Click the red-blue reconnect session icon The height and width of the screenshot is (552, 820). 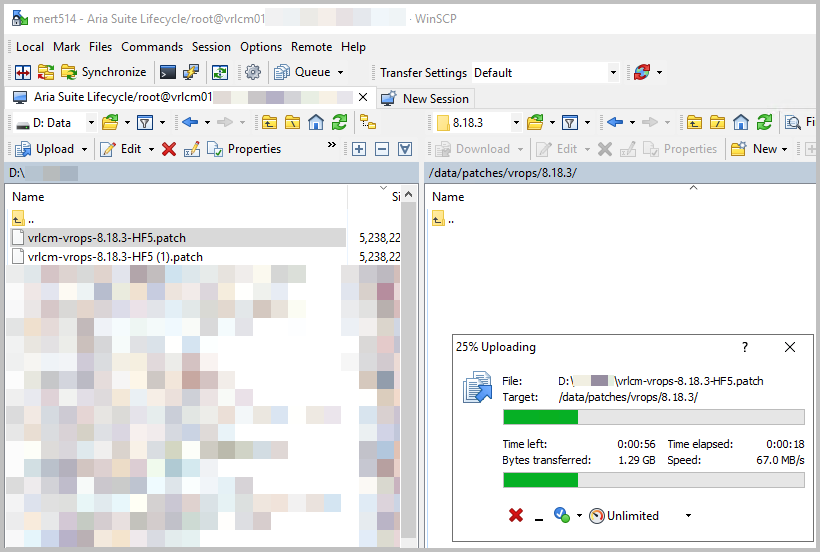point(642,72)
